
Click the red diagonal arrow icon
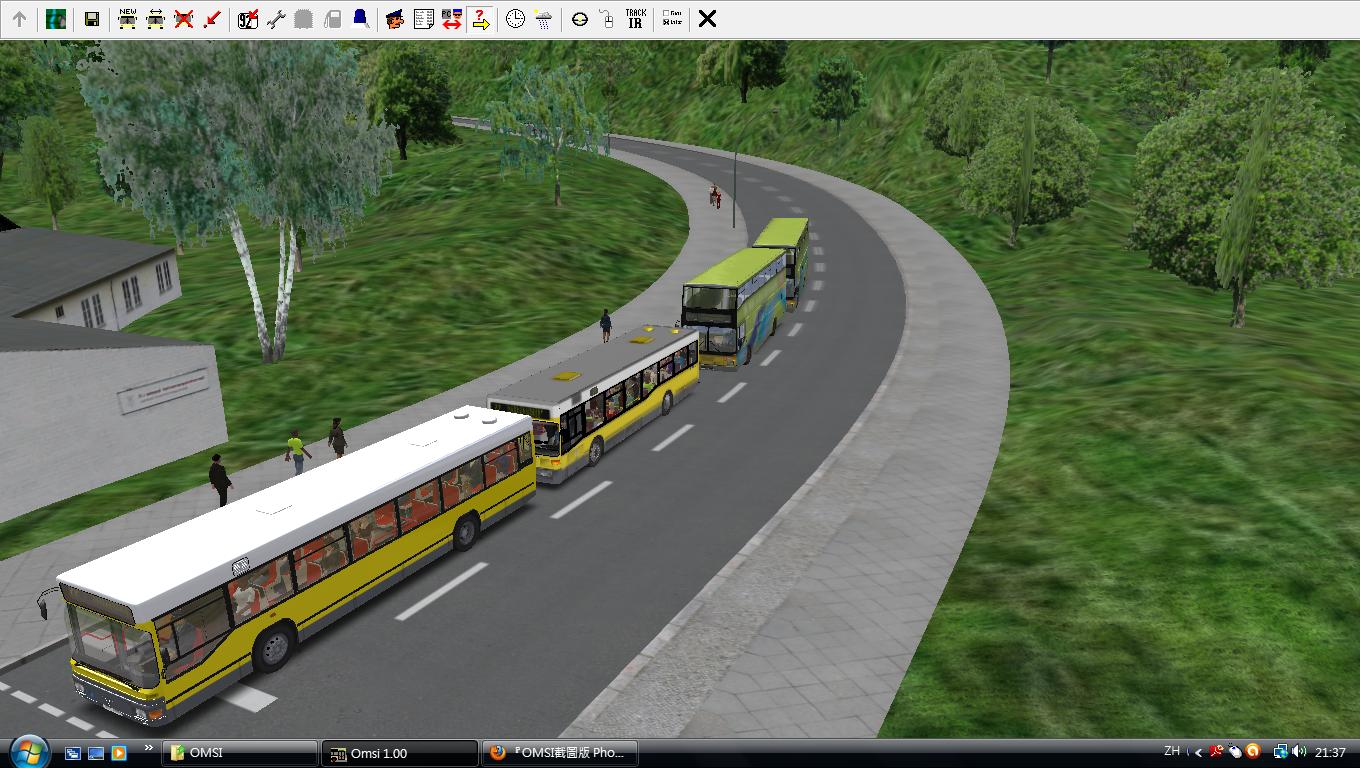point(212,19)
